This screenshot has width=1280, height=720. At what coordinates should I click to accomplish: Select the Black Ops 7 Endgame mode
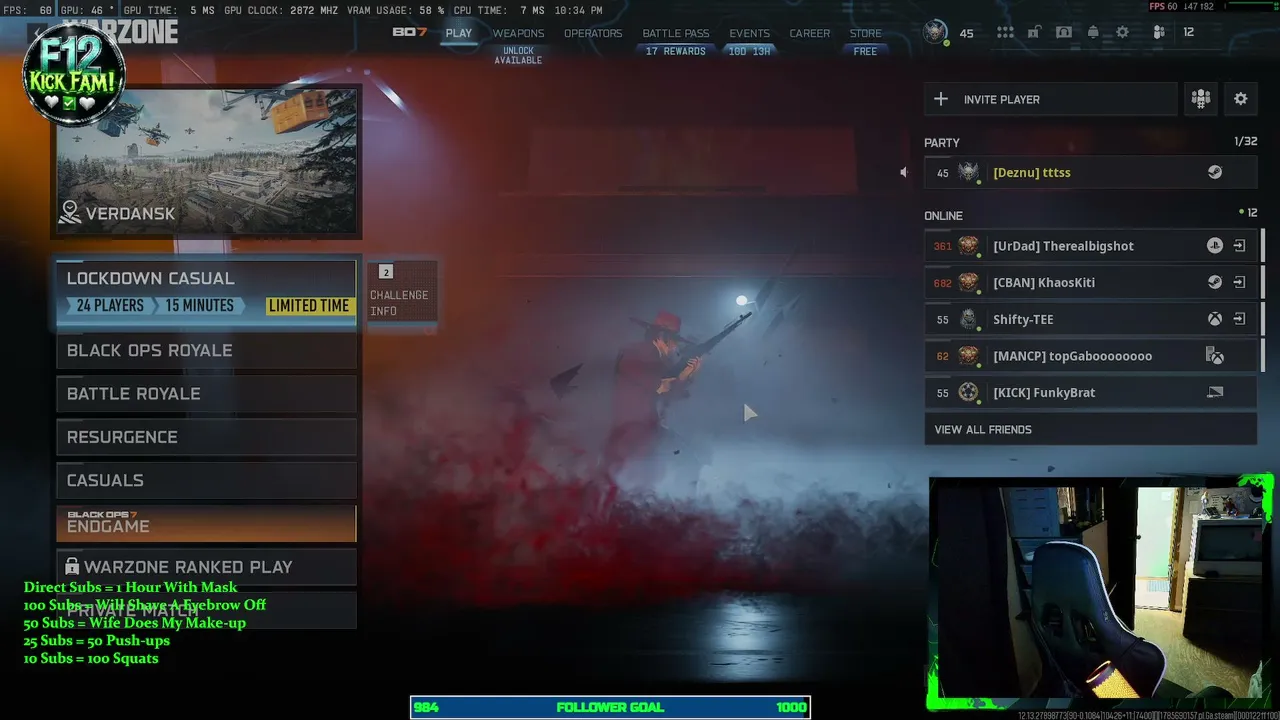pos(206,523)
